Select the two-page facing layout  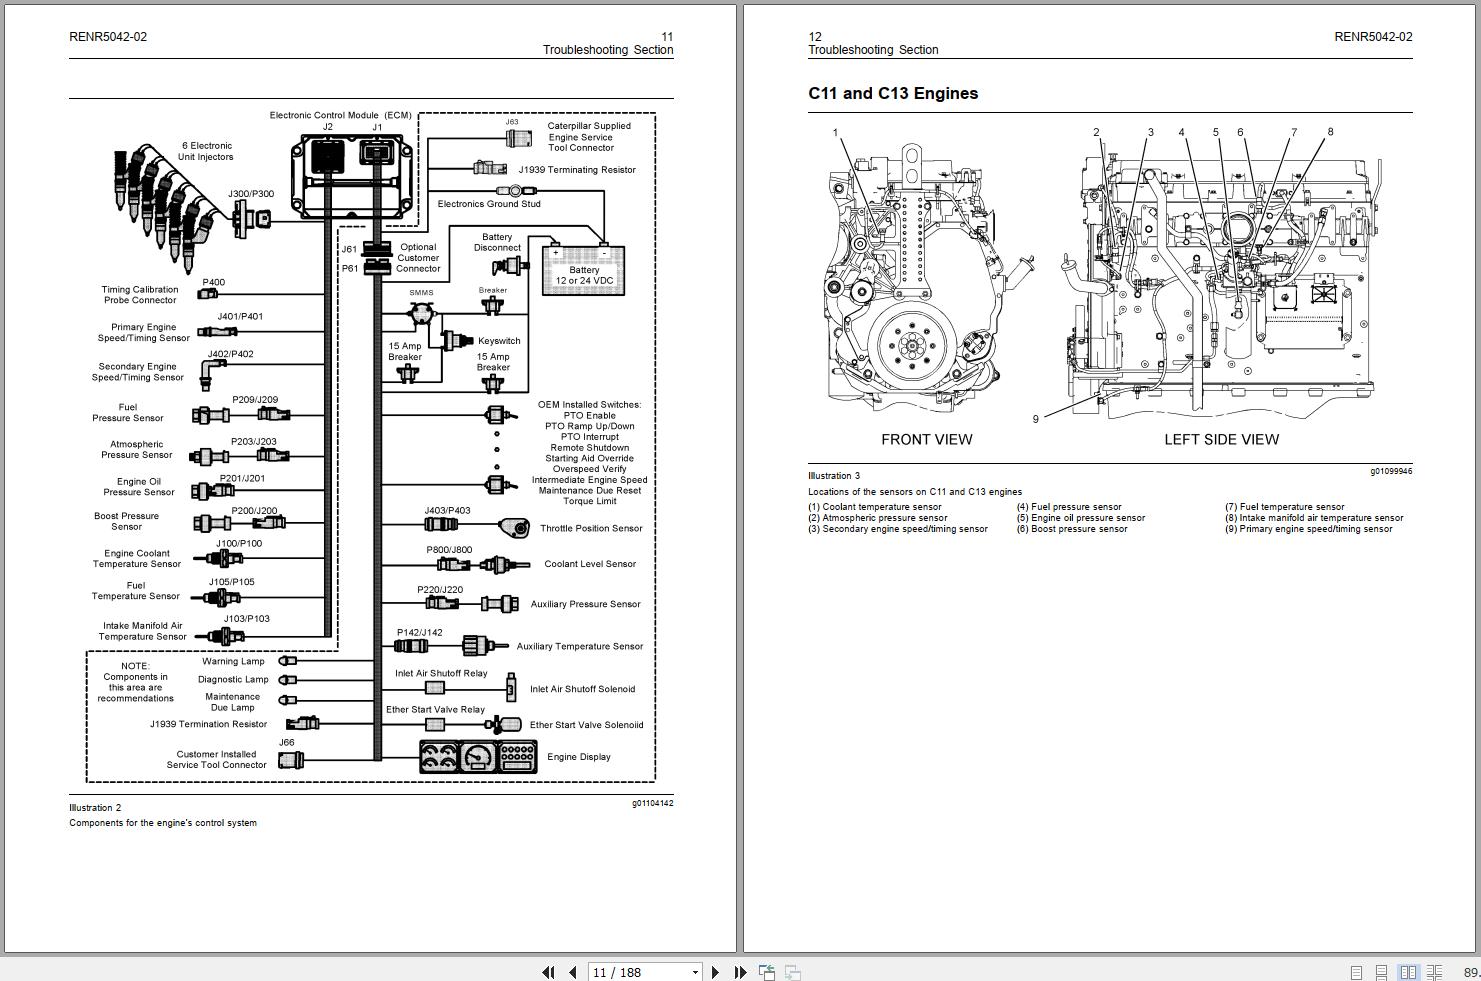coord(1410,972)
